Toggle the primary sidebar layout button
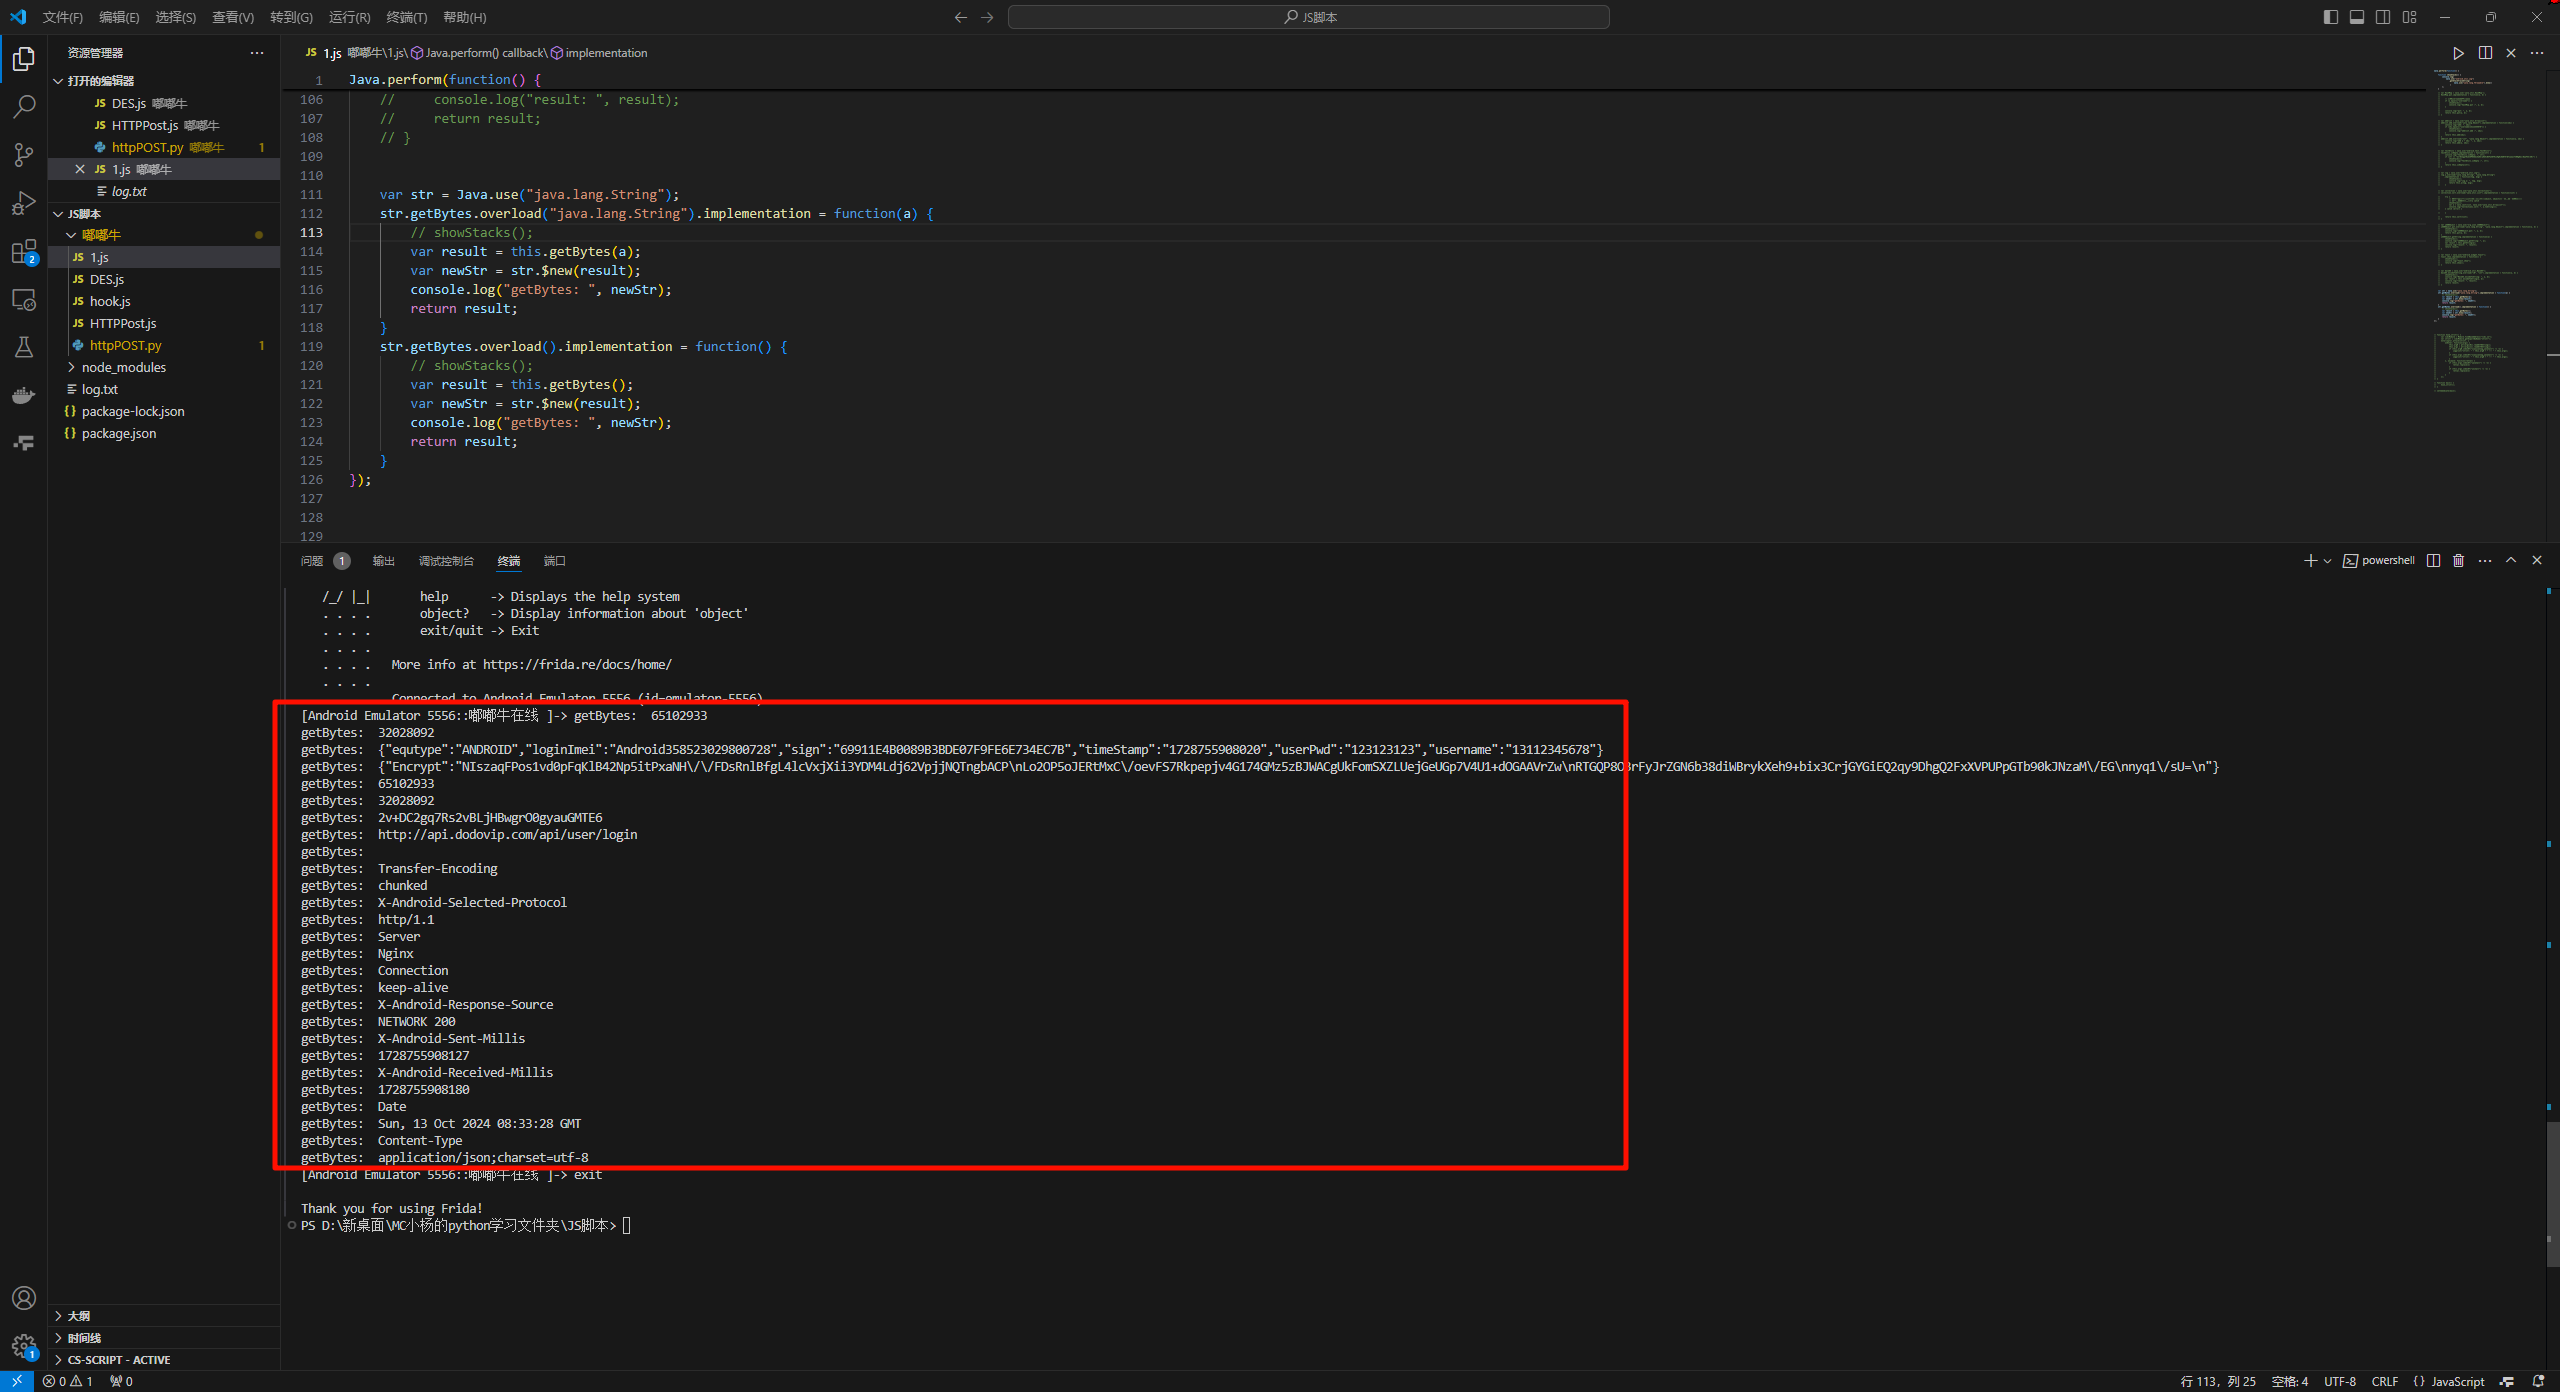Screen dimensions: 2560x1392 [x=2331, y=17]
